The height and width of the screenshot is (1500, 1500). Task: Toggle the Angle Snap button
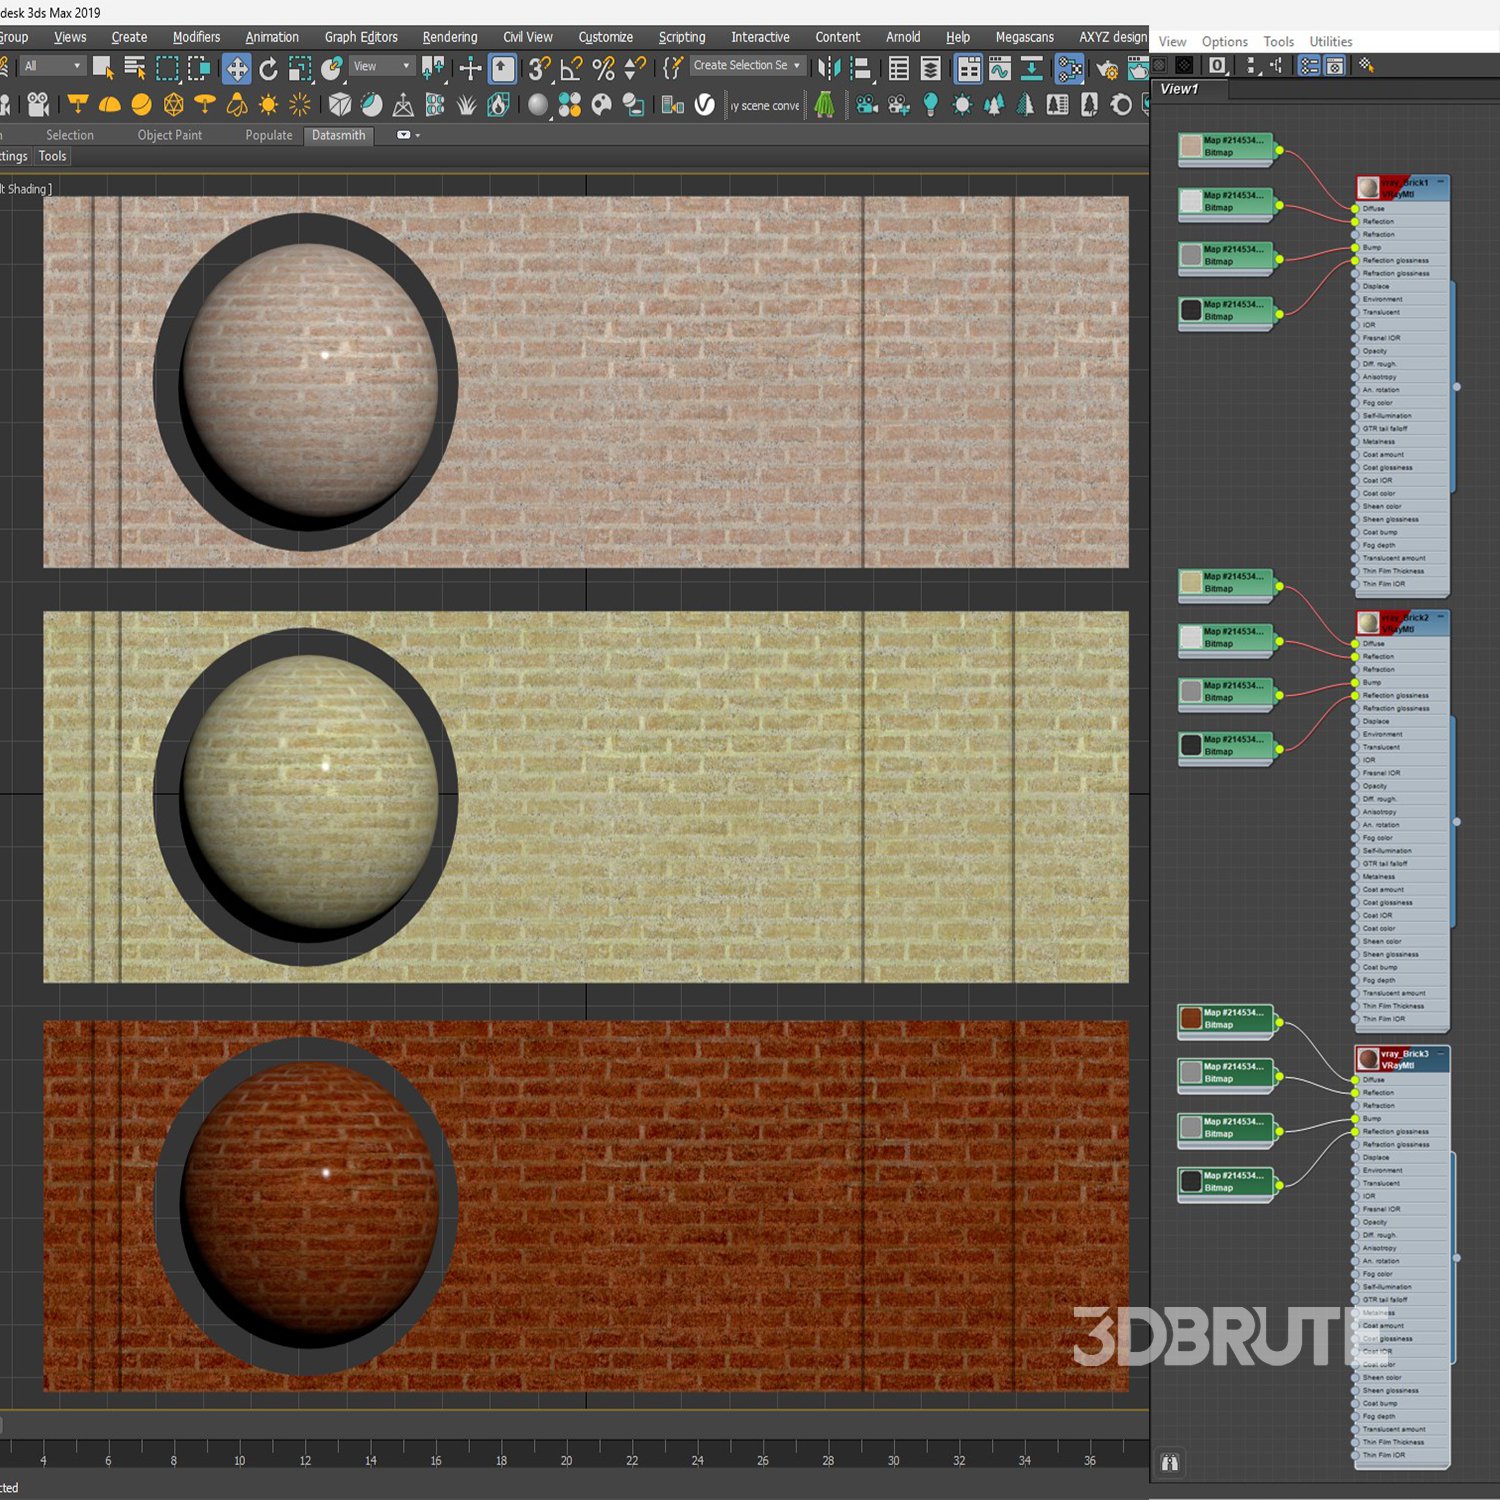571,68
